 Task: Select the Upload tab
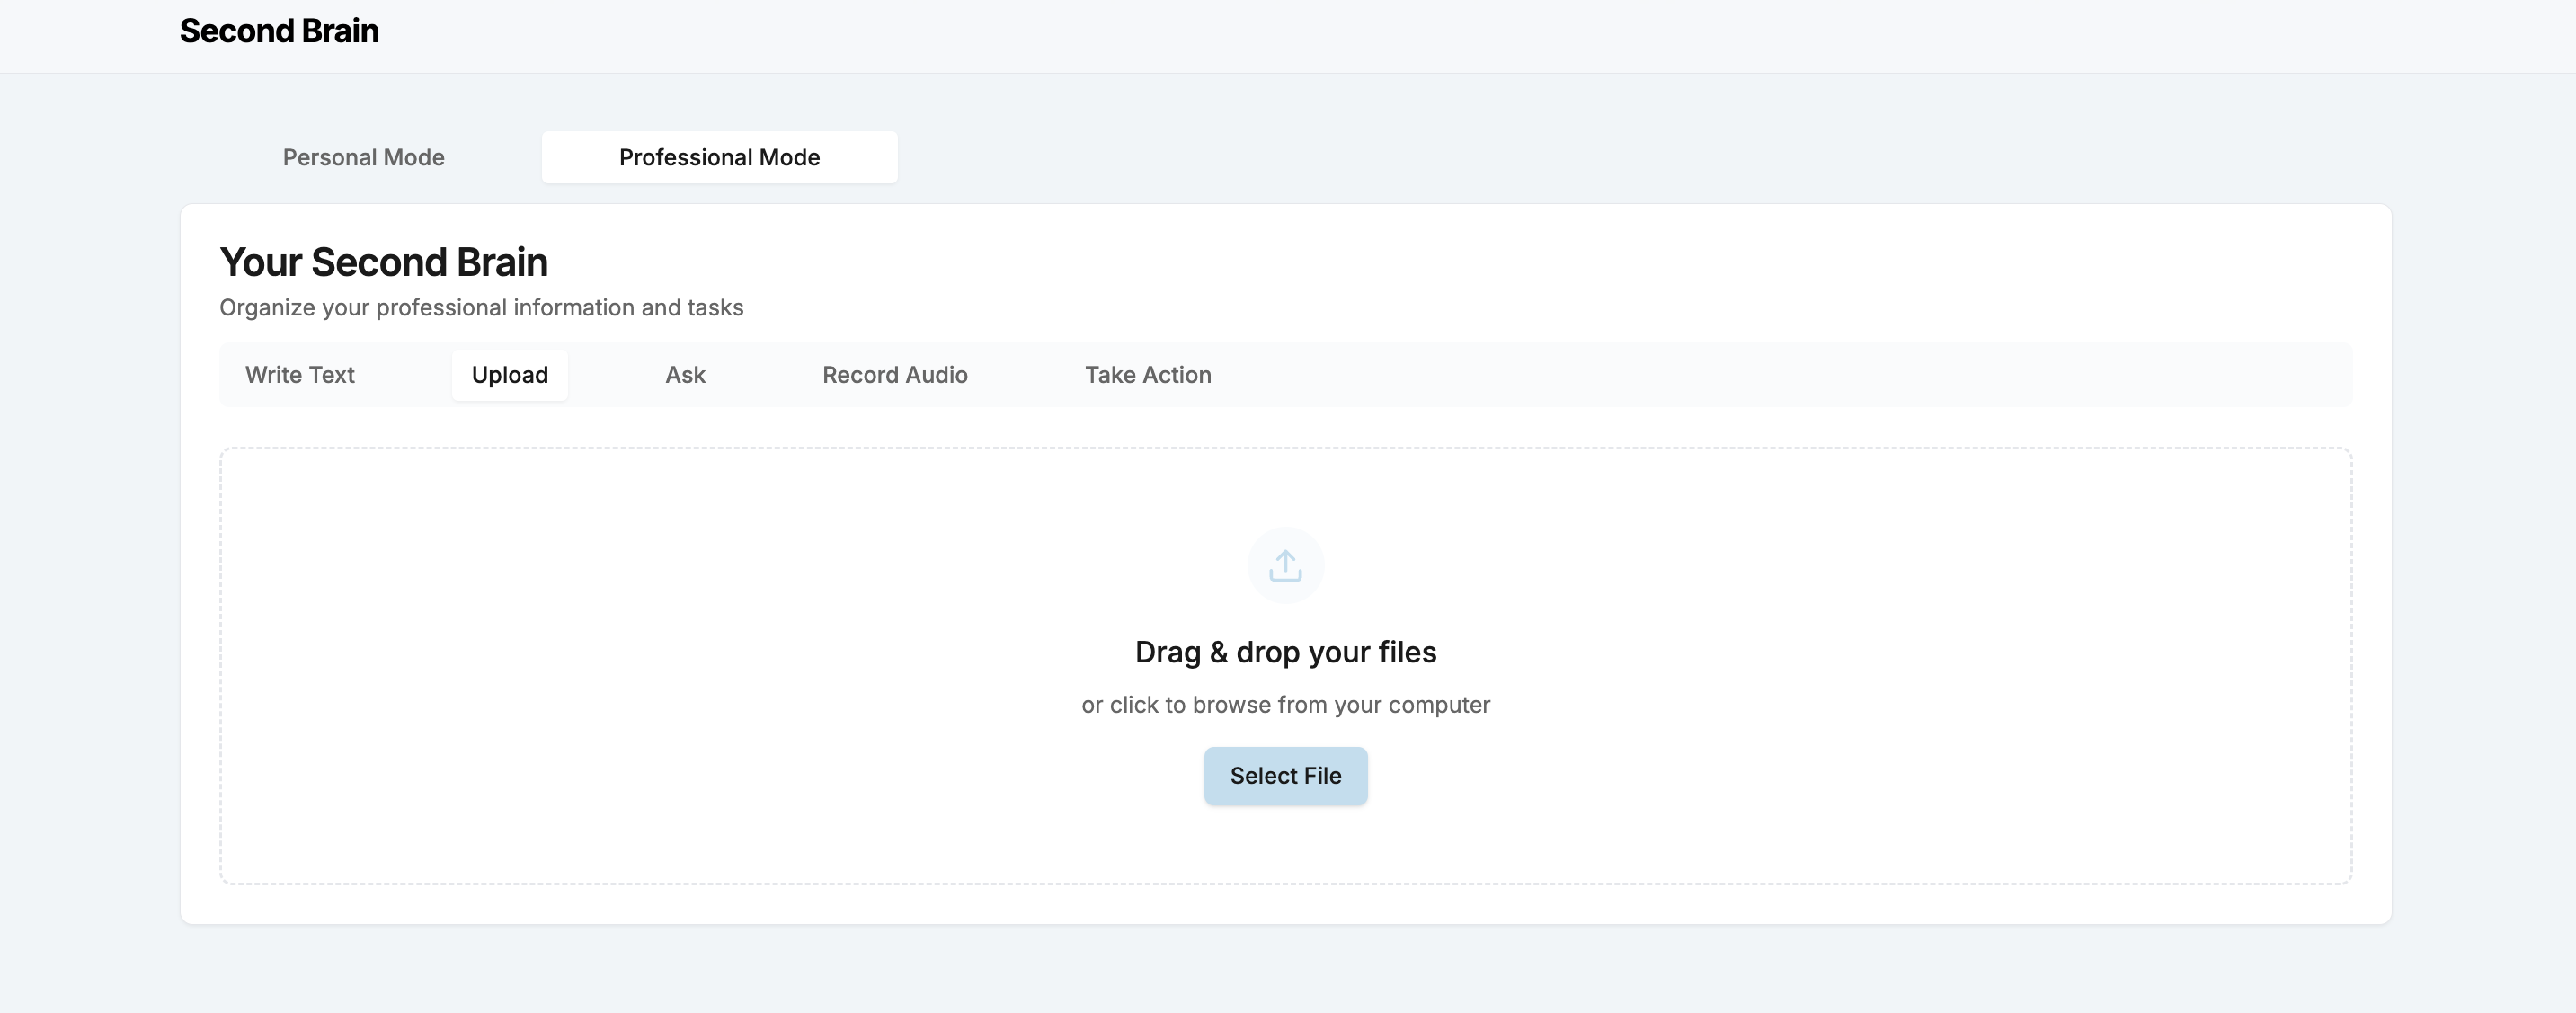[x=510, y=375]
